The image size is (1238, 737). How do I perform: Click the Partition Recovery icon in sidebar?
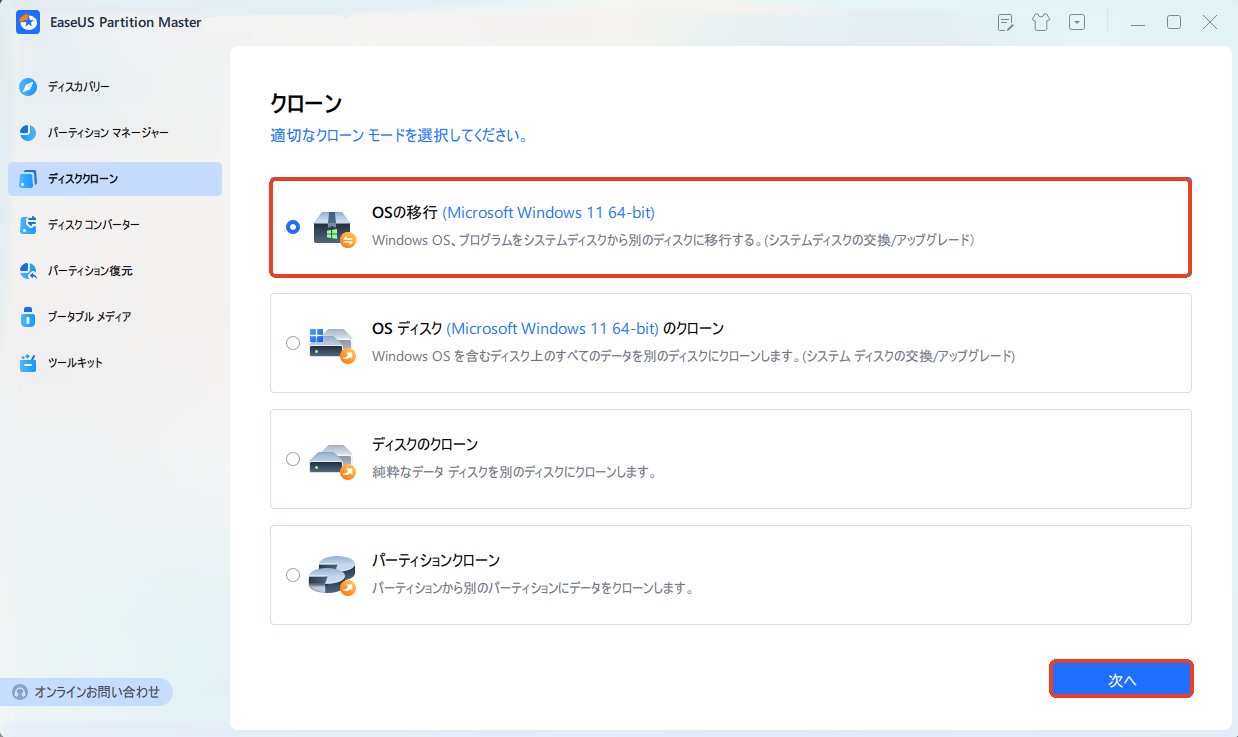pyautogui.click(x=28, y=271)
